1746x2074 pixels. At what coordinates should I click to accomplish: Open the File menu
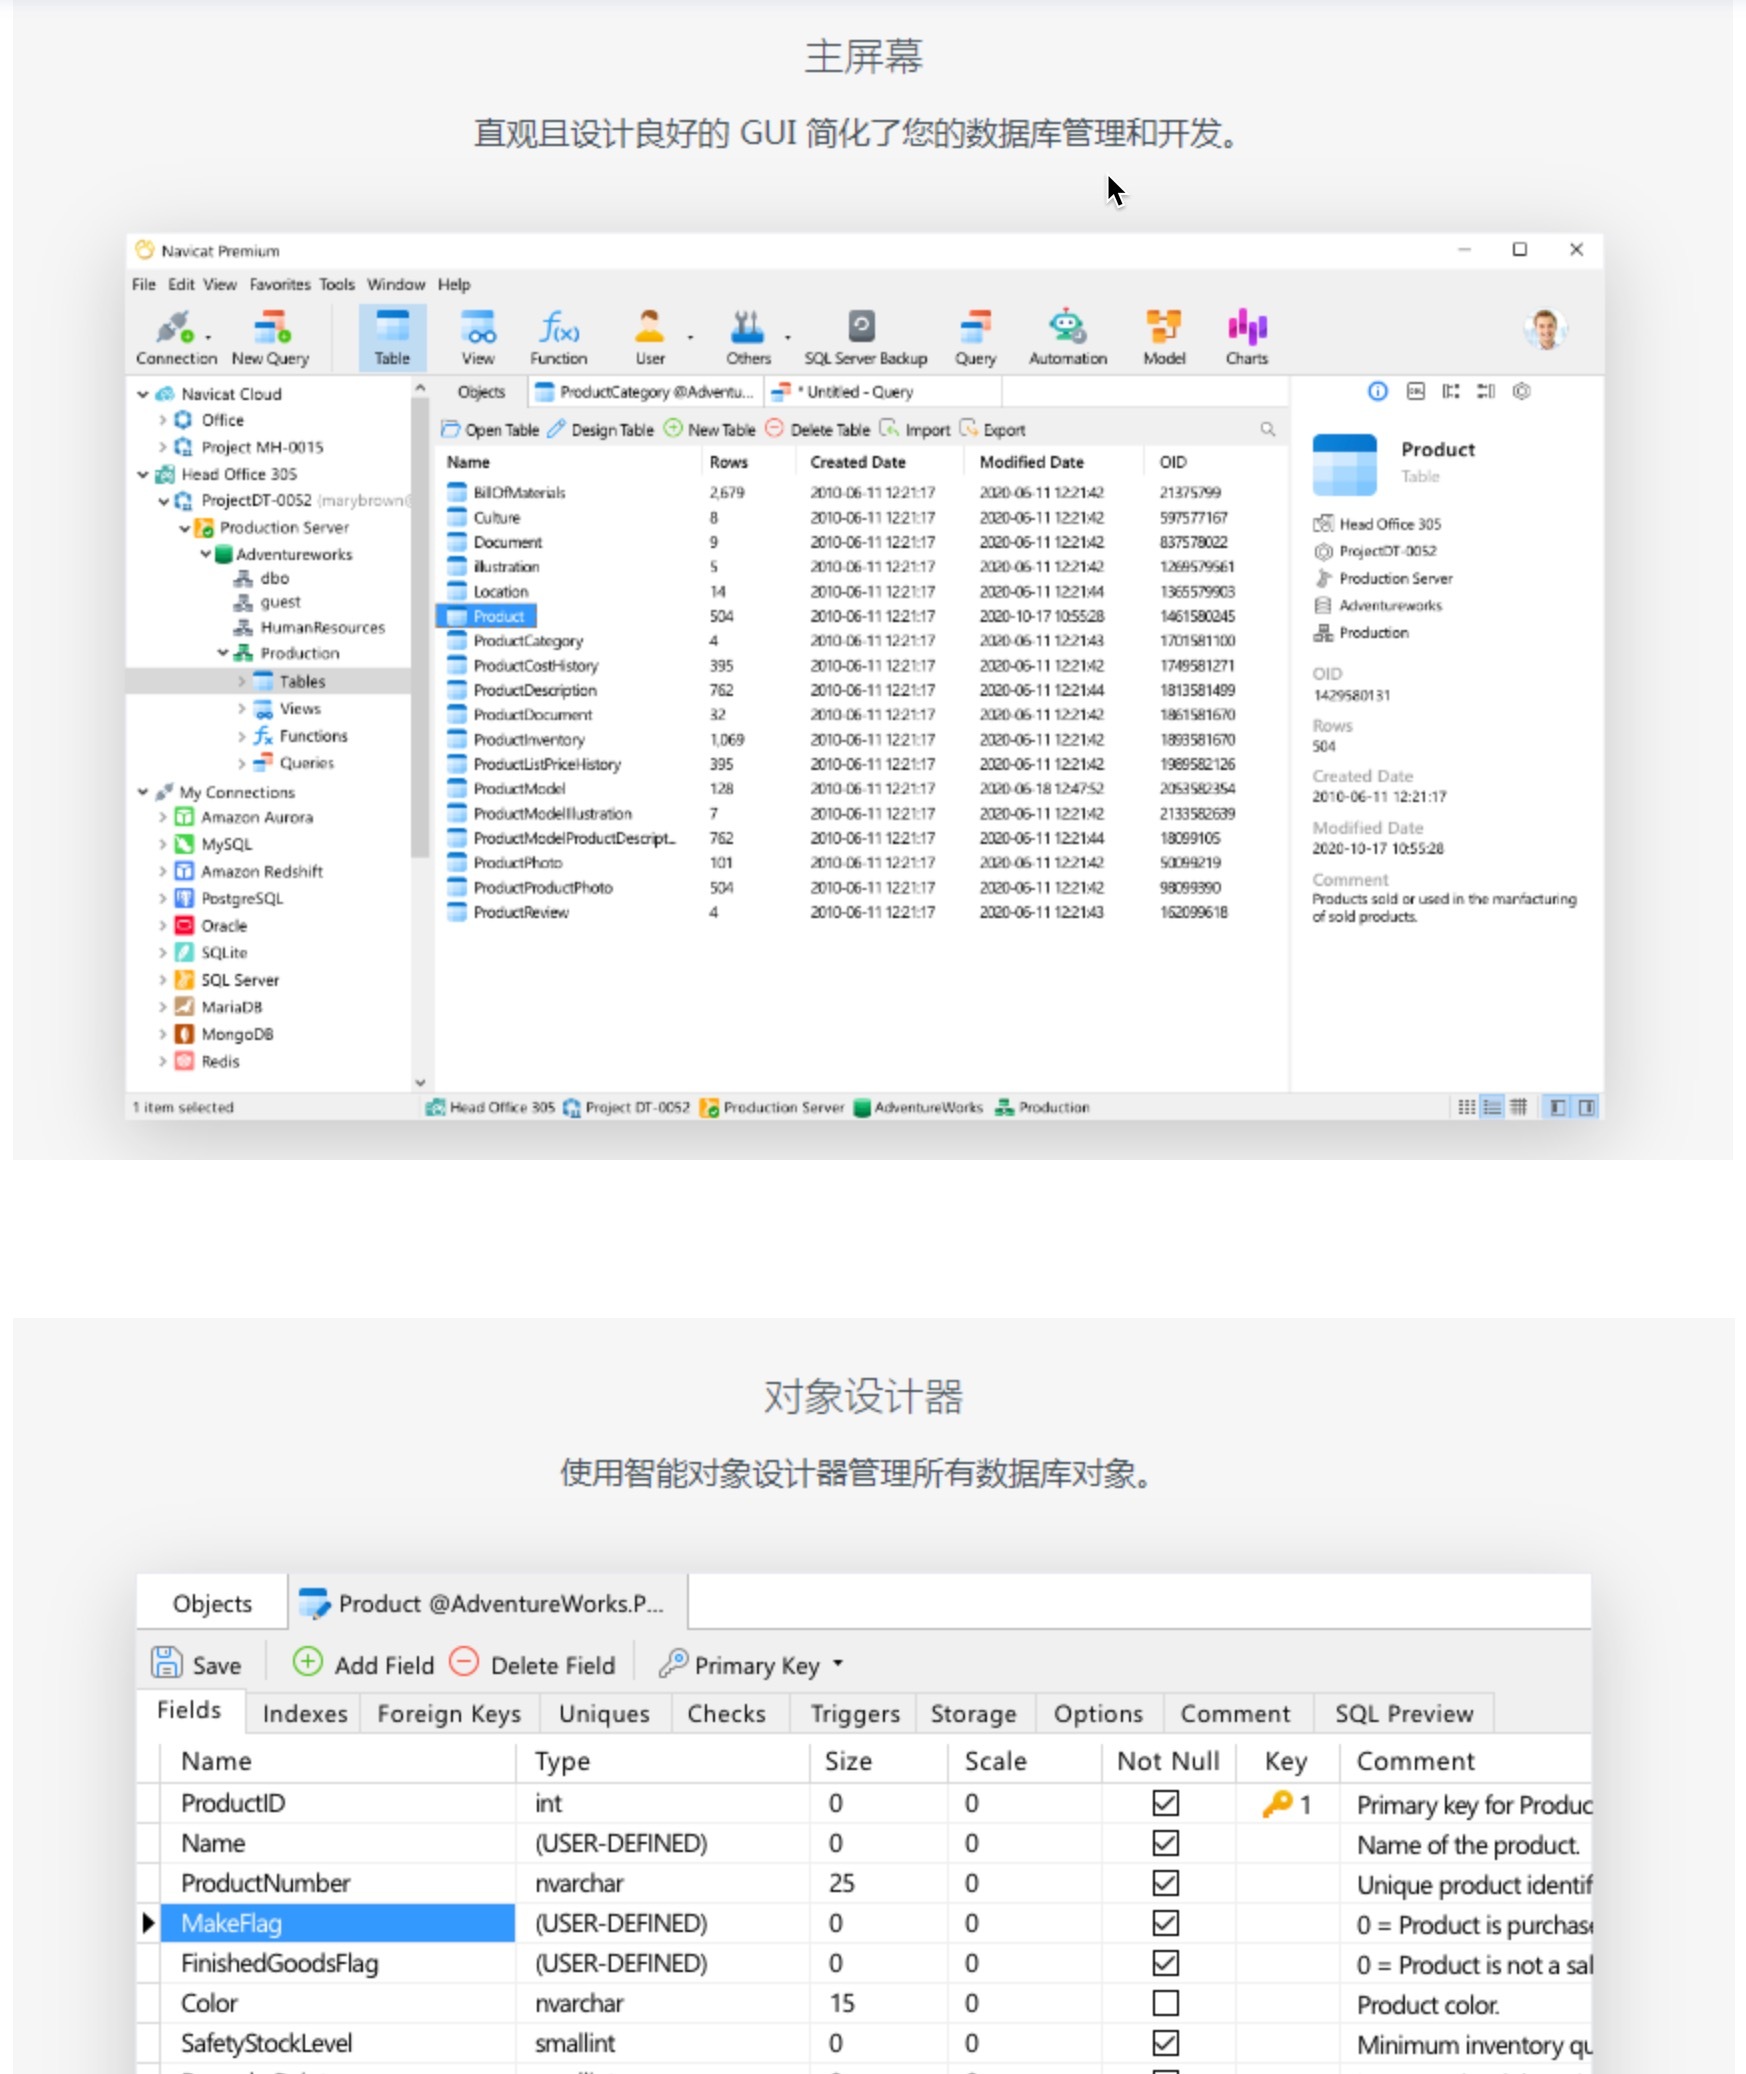click(x=144, y=284)
